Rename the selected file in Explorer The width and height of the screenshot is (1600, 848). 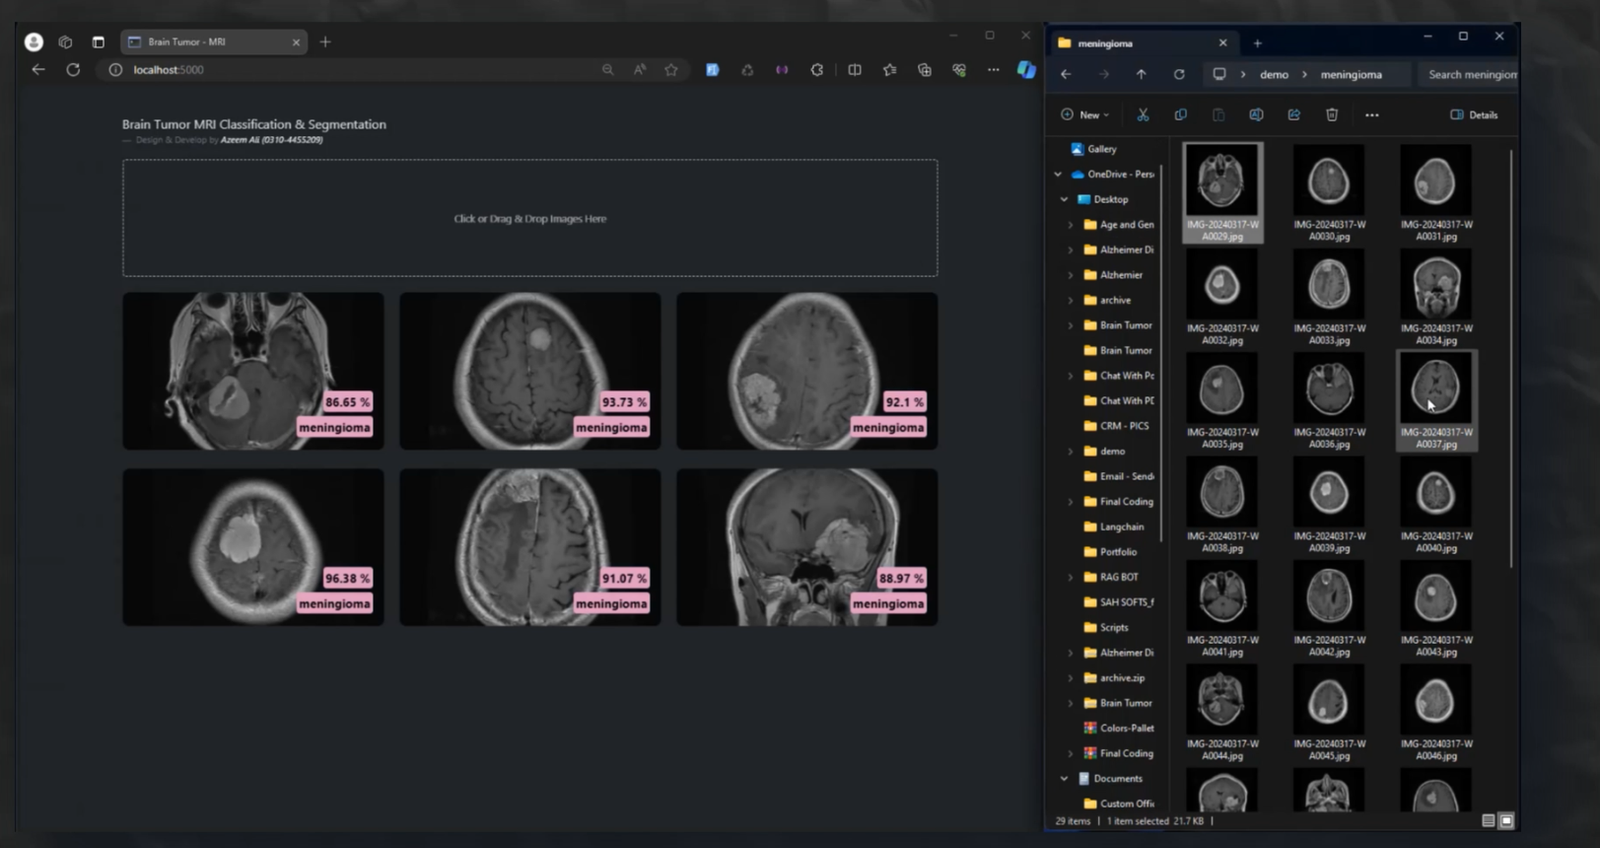point(1256,115)
